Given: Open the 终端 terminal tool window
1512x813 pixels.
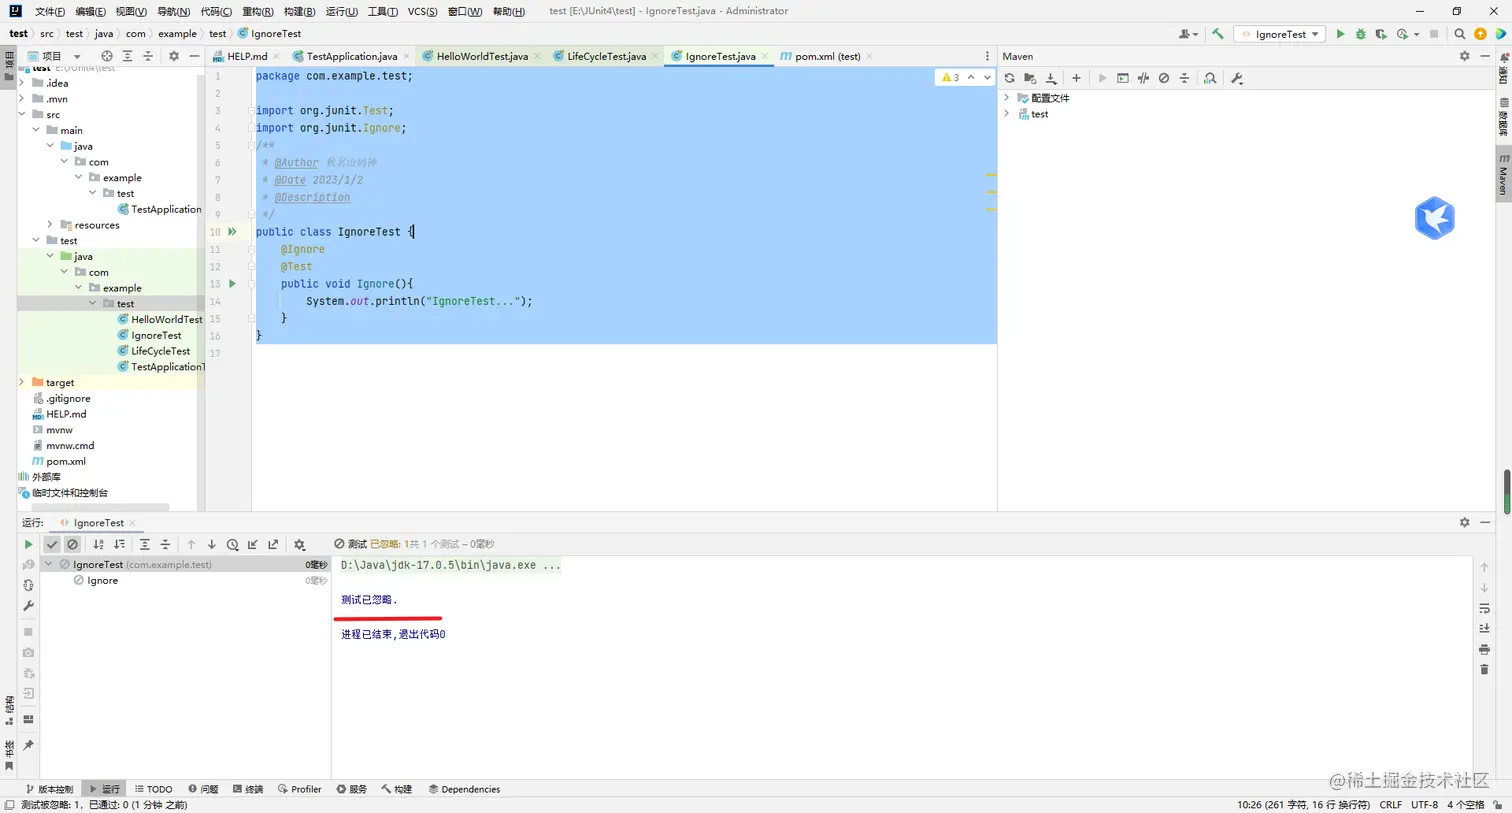Looking at the screenshot, I should pyautogui.click(x=248, y=789).
